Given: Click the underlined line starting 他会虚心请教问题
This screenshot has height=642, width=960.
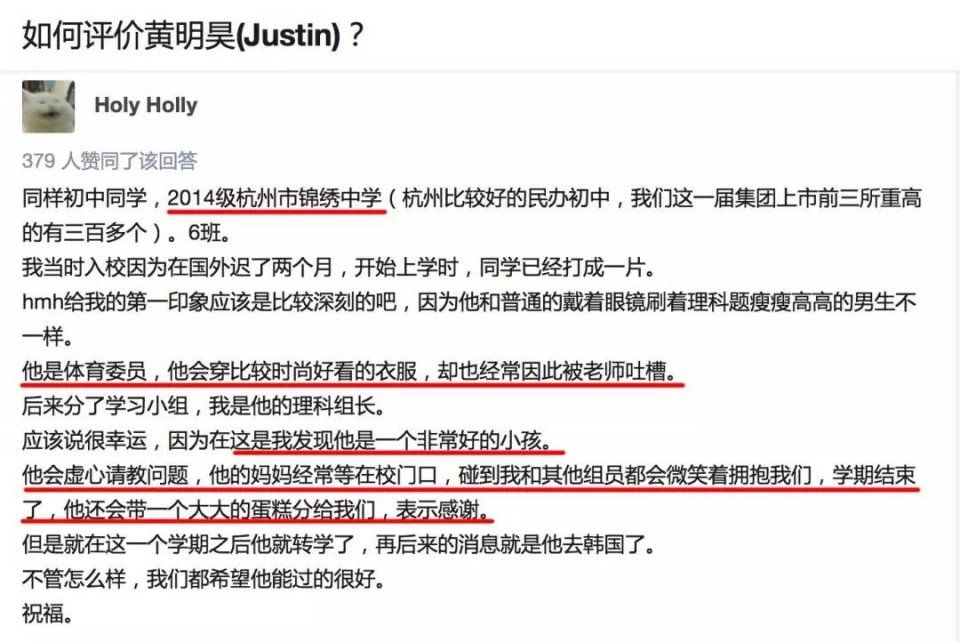Looking at the screenshot, I should 469,475.
